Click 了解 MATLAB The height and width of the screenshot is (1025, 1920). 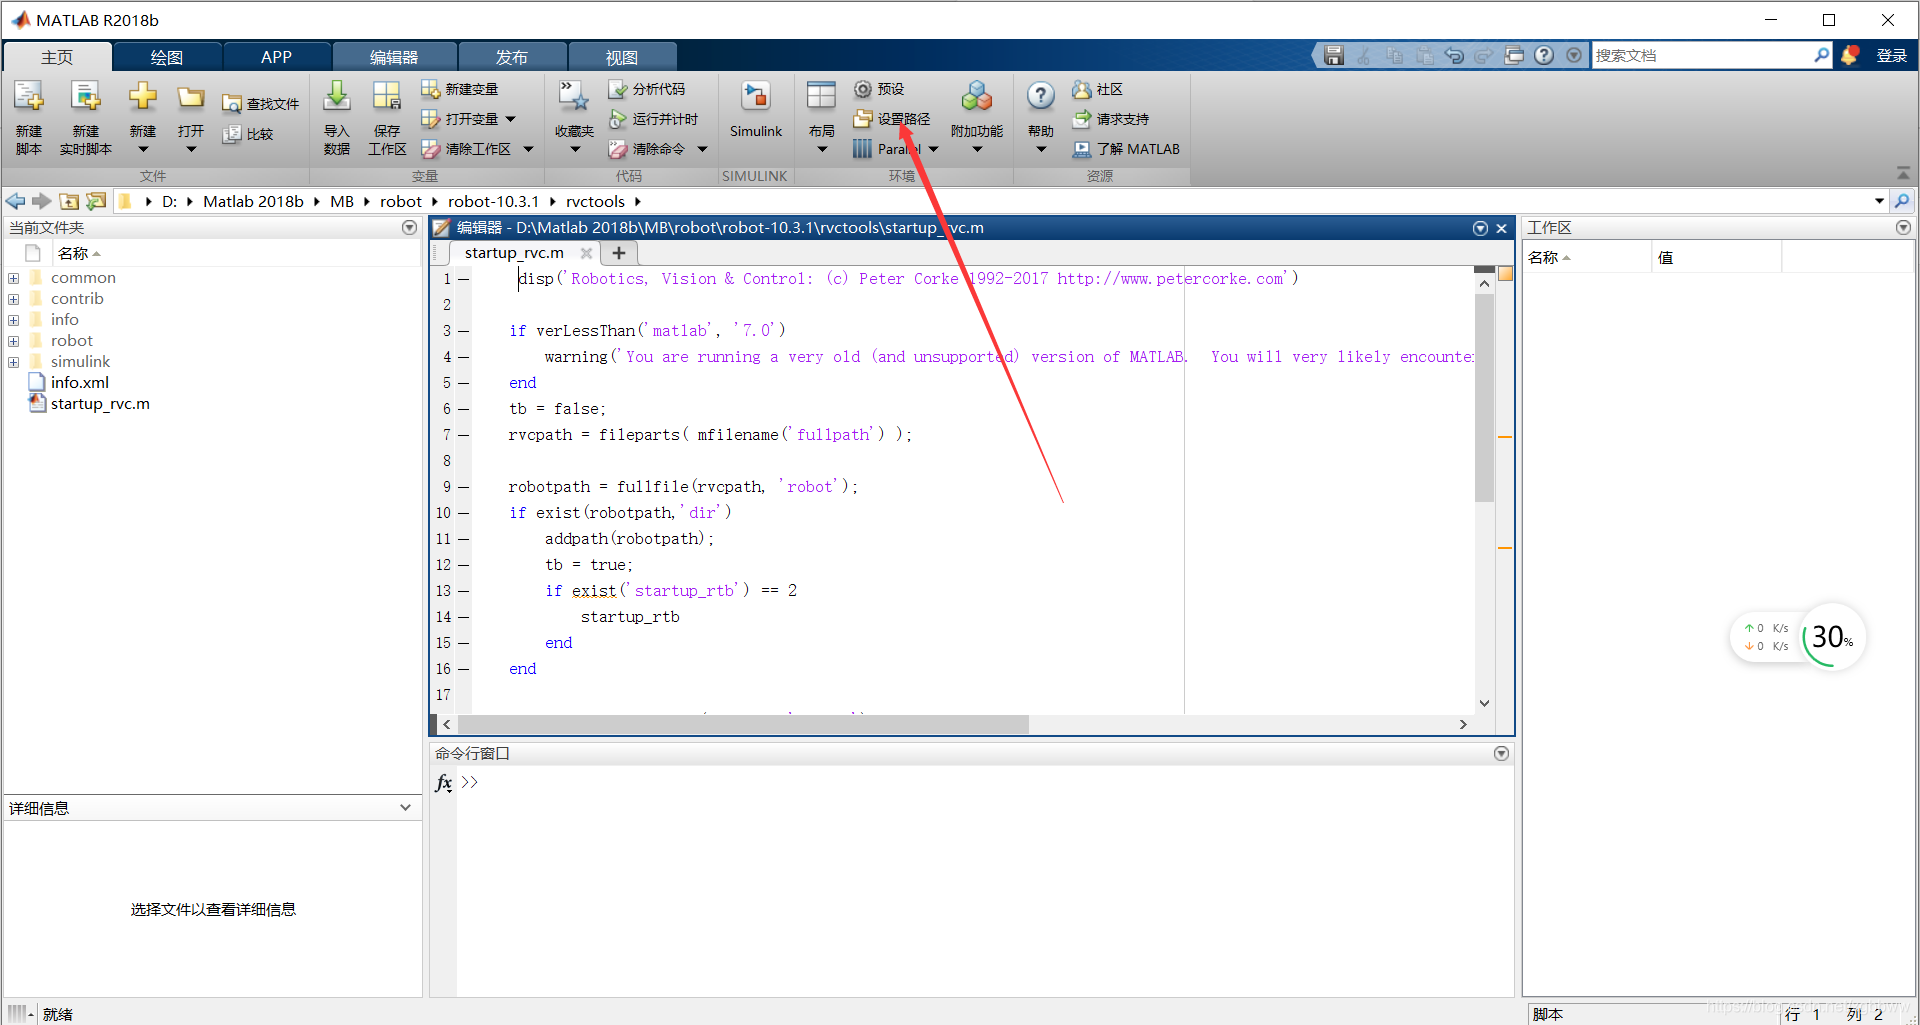pos(1126,149)
